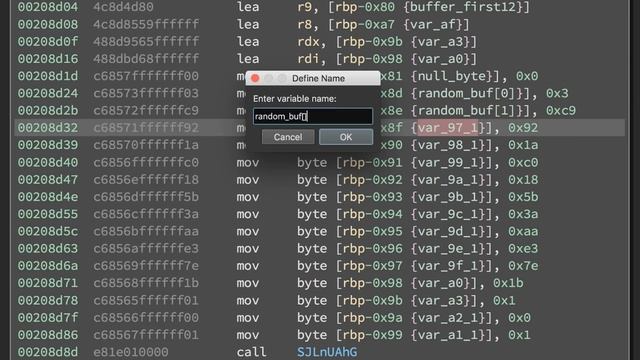Click the immediate value 0x1b
Image resolution: width=640 pixels, height=360 pixels.
(x=508, y=283)
